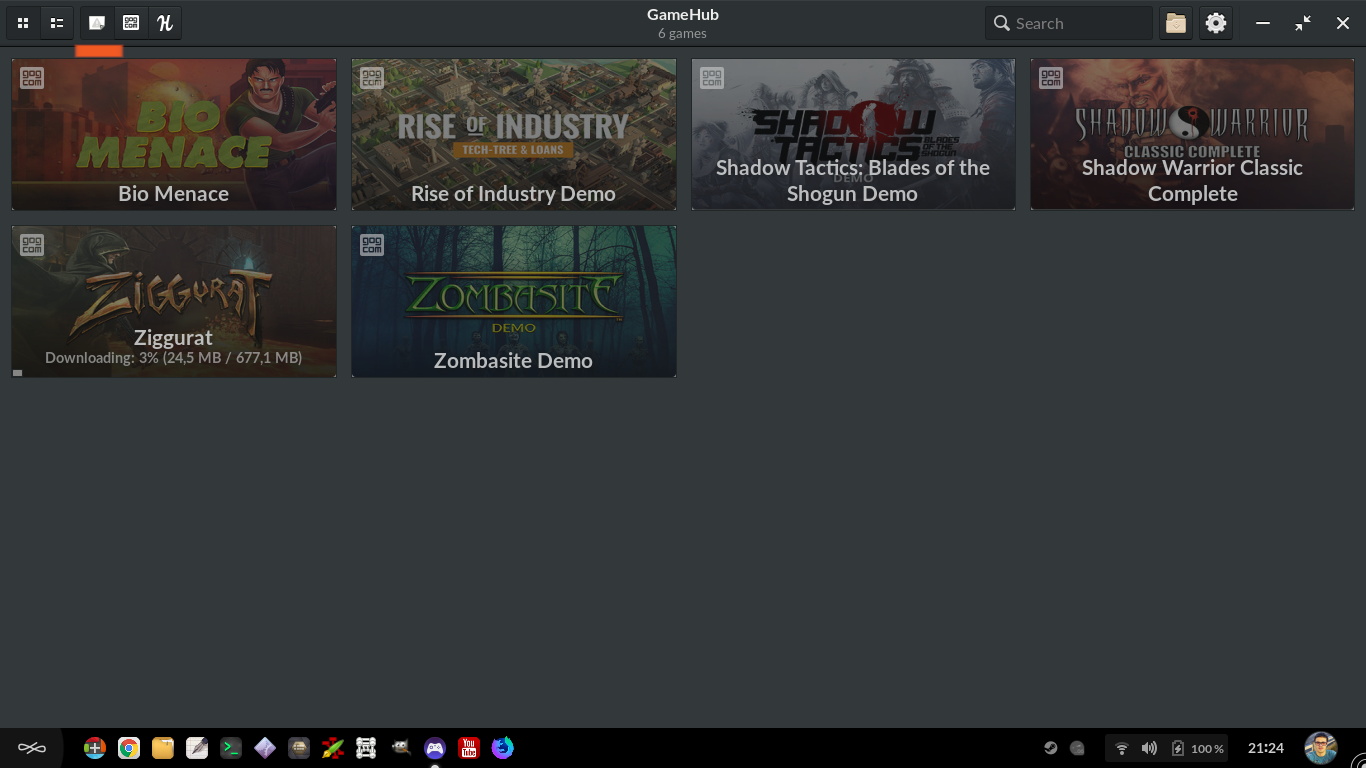
Task: Click GOG badge on Shadow Warrior card
Action: (1051, 78)
